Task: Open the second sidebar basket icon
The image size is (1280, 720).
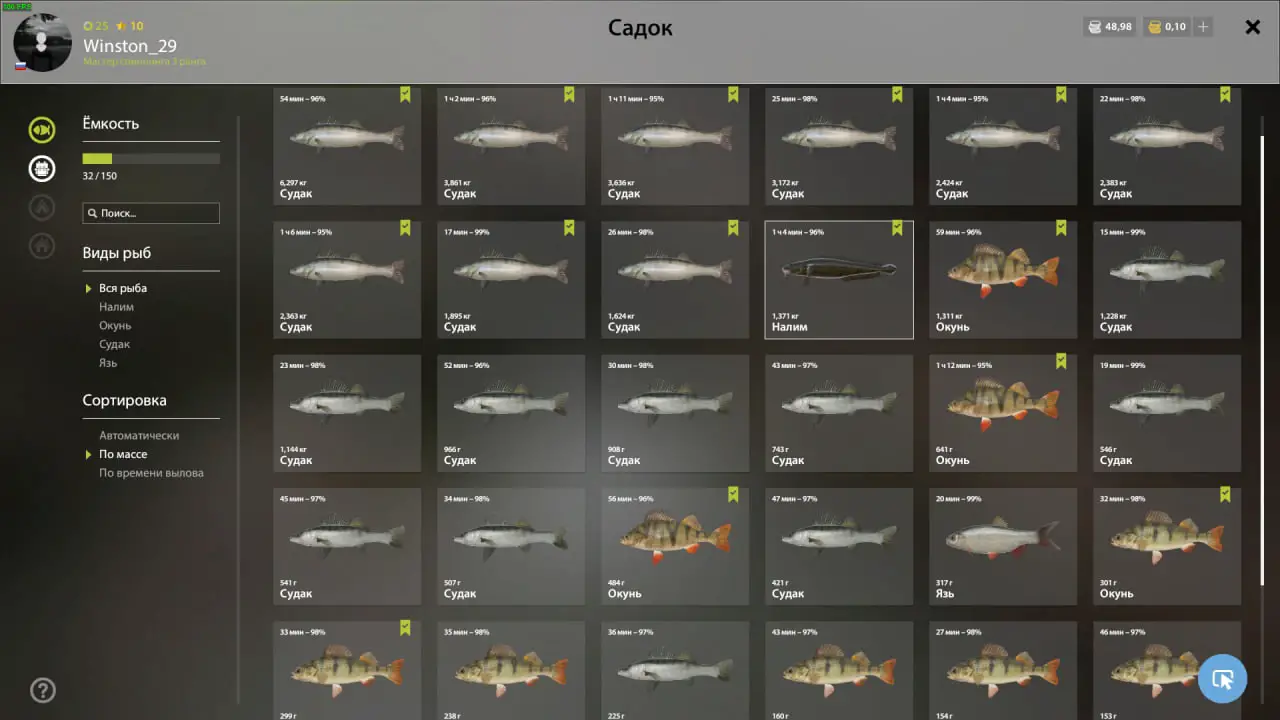Action: pos(42,168)
